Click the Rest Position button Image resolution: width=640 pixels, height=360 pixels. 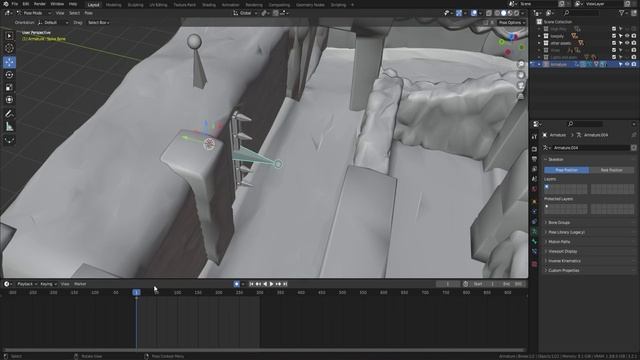pos(611,170)
